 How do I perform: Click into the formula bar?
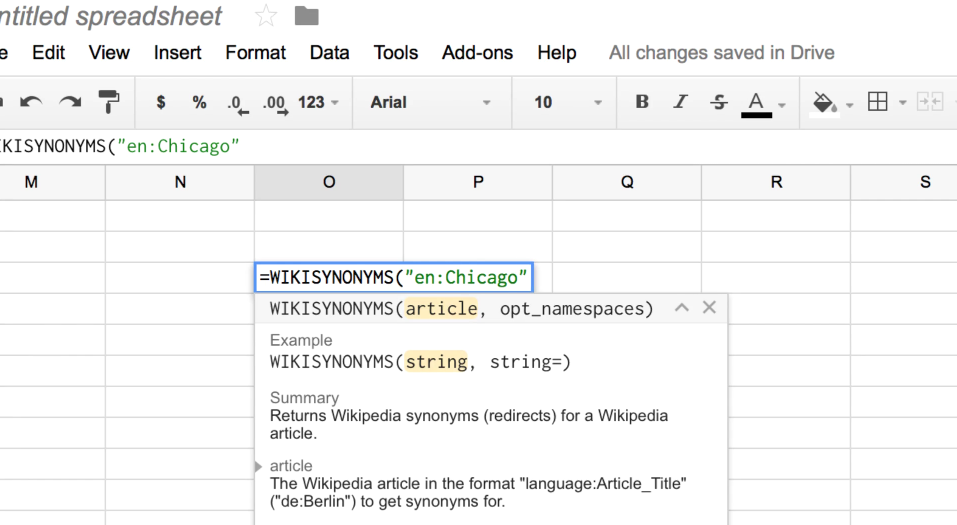pos(478,147)
